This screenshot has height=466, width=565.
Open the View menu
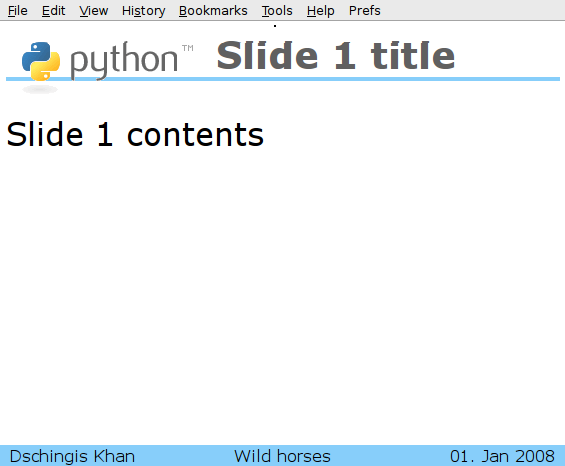[94, 11]
